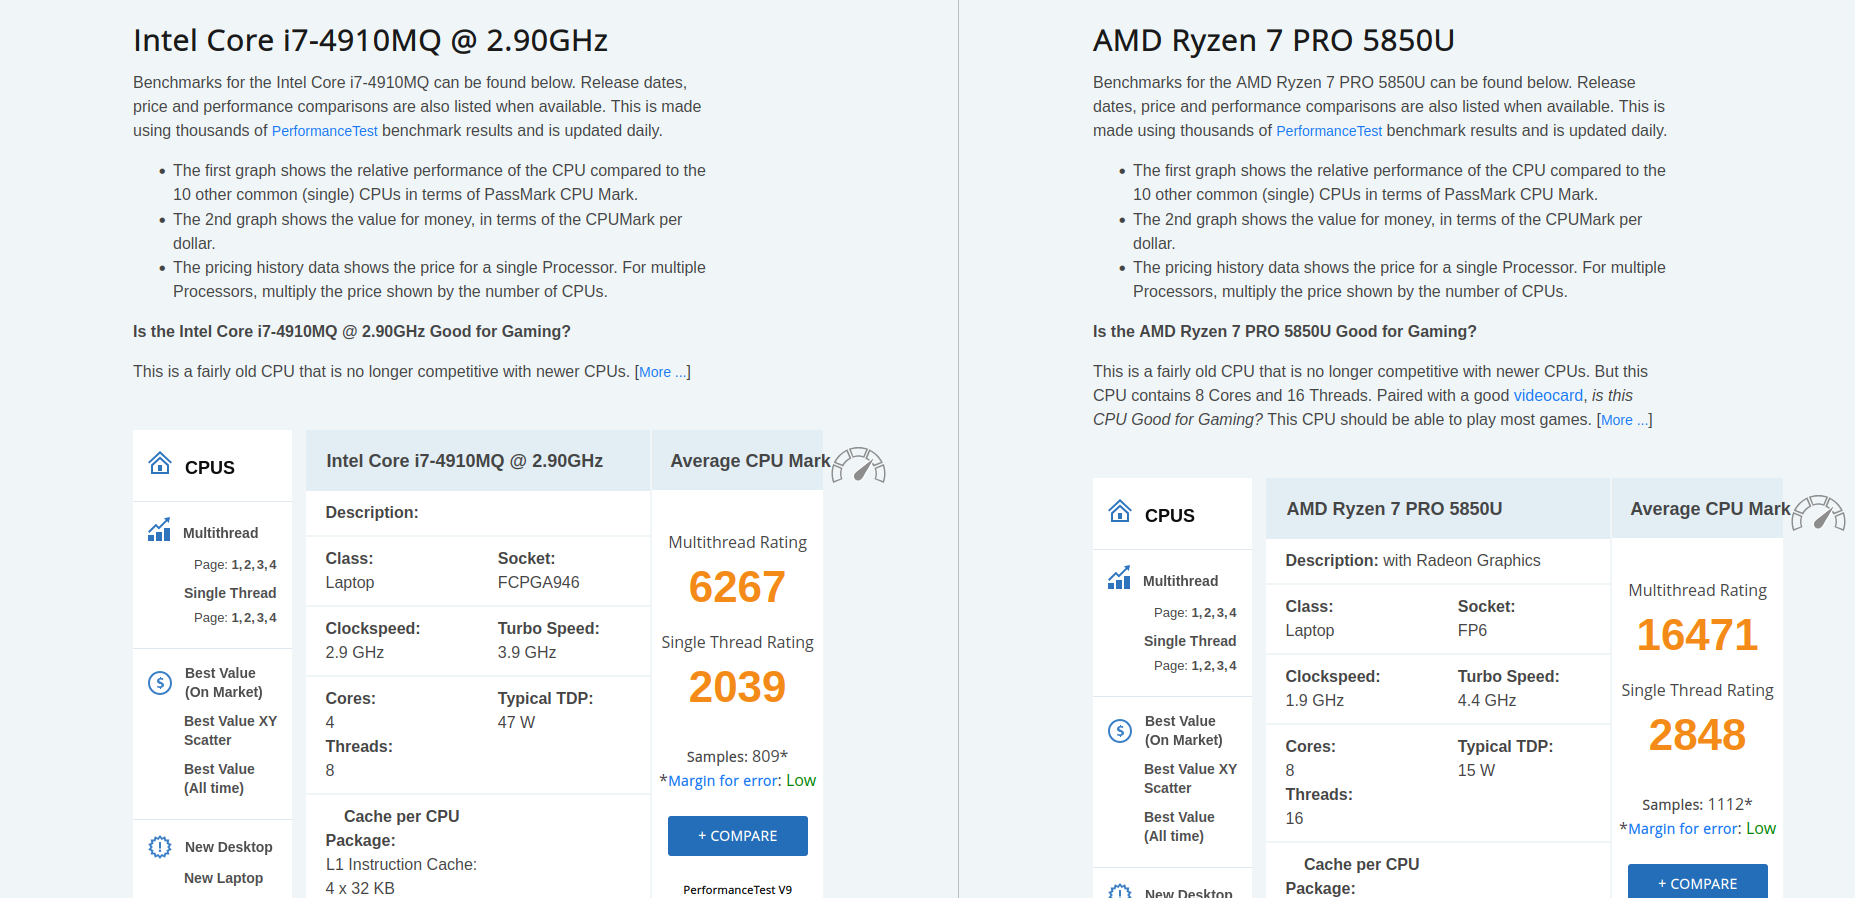This screenshot has width=1855, height=898.
Task: Click 'Is the AMD Ryzen 7 PRO 5850U Good for Gaming?' heading
Action: (x=1284, y=332)
